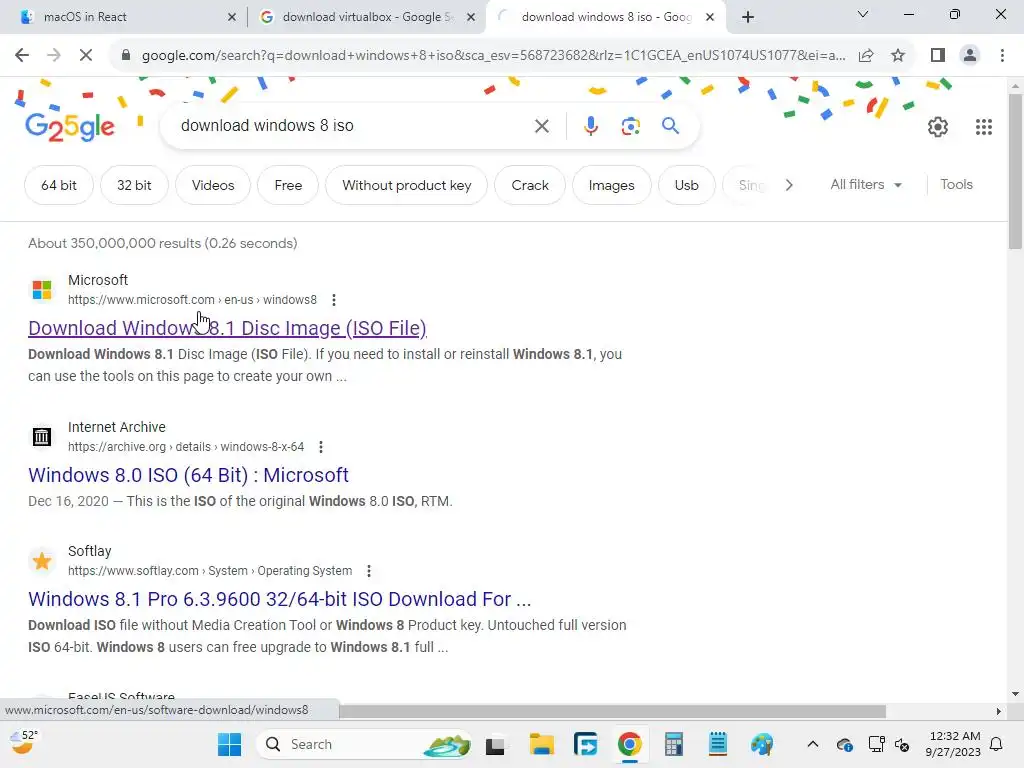This screenshot has width=1024, height=768.
Task: Apply the Usb filter chip
Action: (x=686, y=185)
